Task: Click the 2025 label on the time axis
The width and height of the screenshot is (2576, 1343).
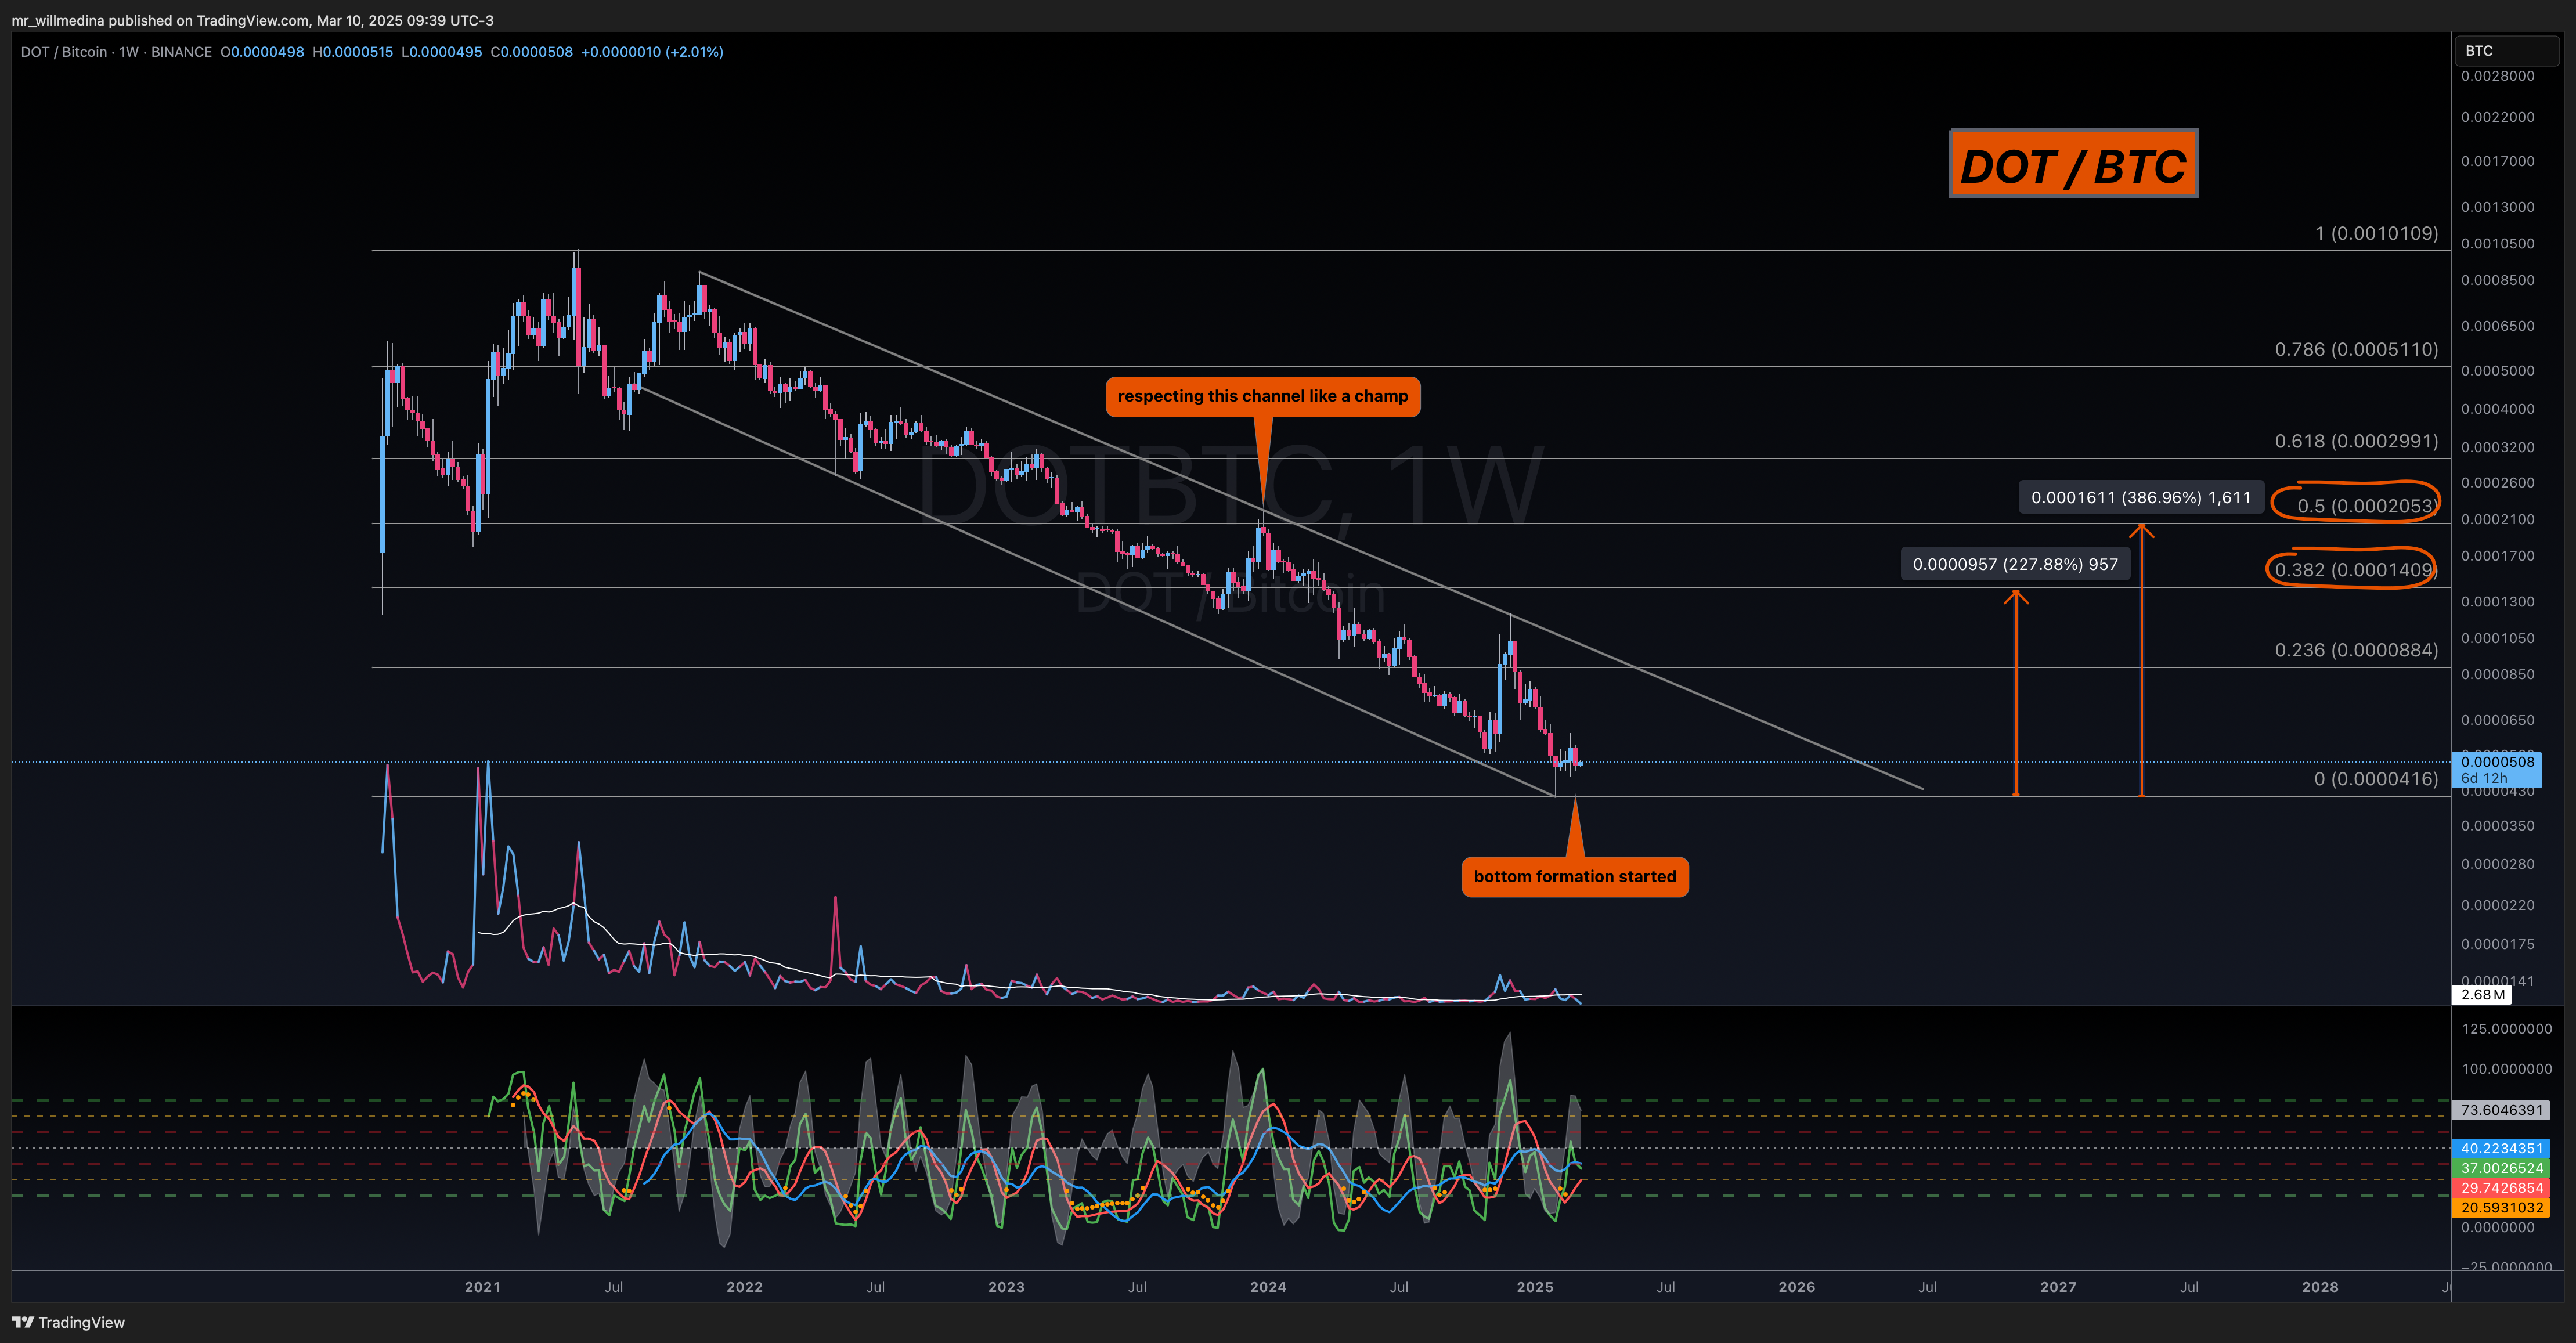Action: pyautogui.click(x=1535, y=1287)
